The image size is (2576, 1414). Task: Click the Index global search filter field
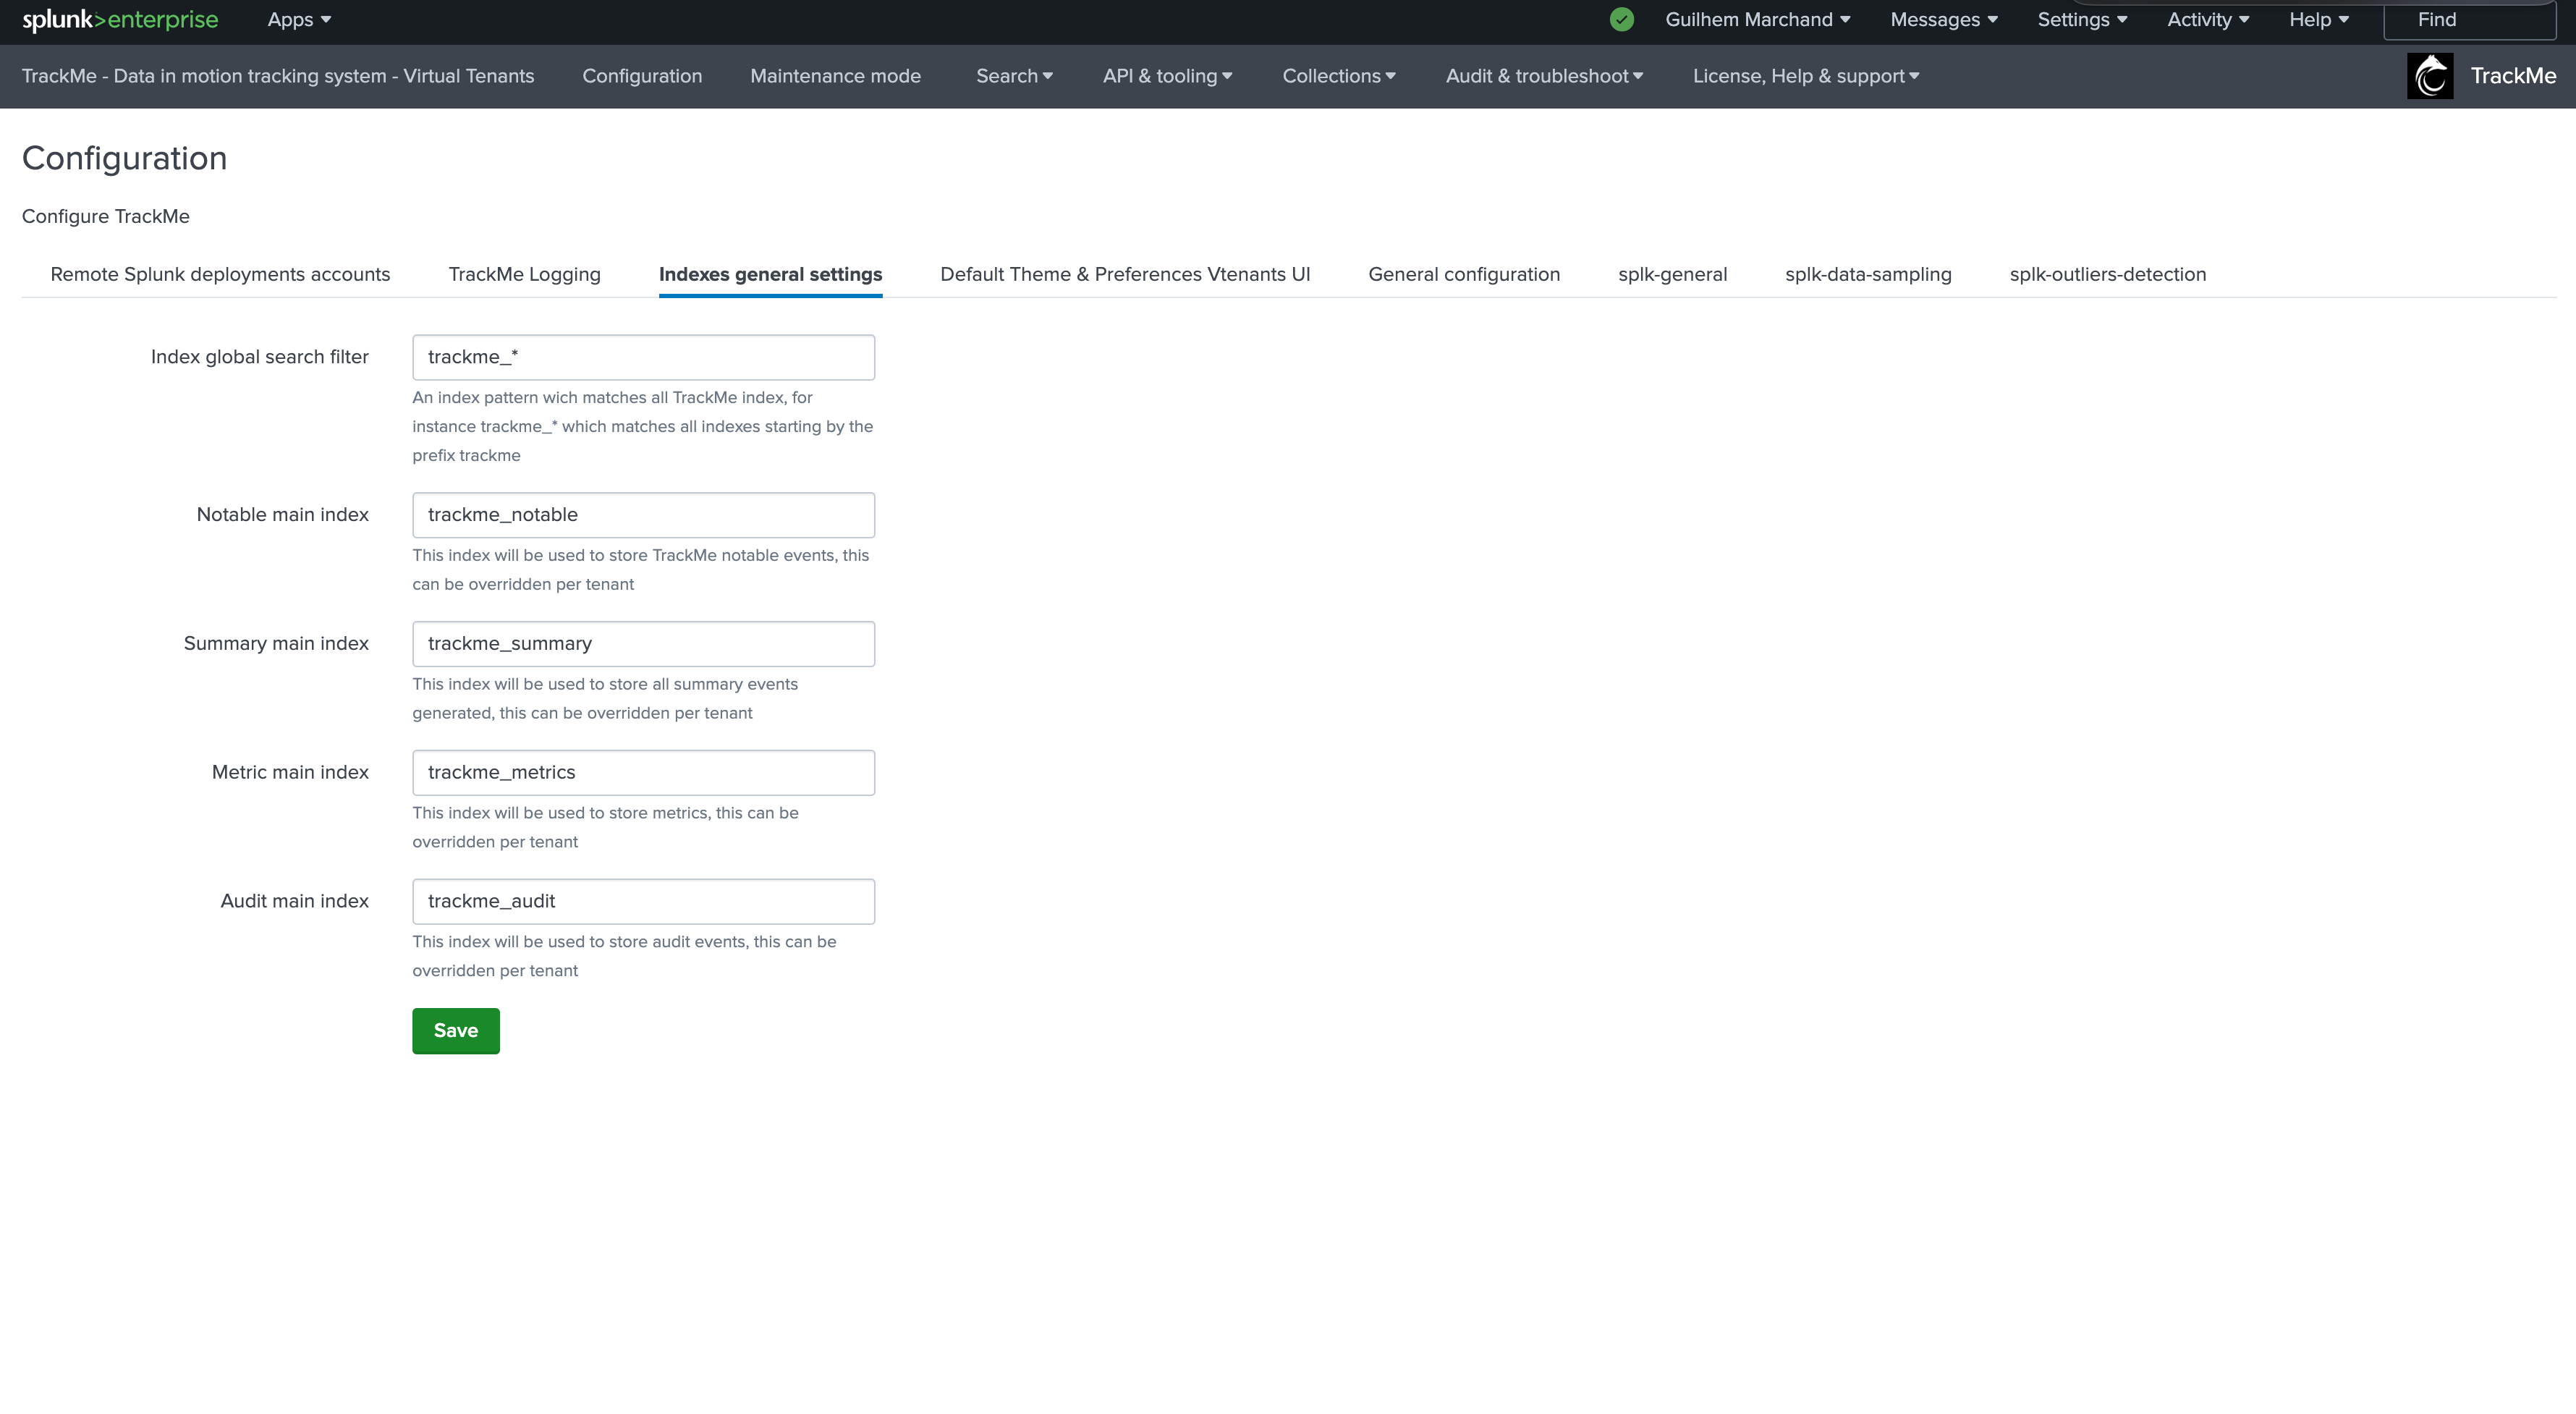click(x=643, y=357)
